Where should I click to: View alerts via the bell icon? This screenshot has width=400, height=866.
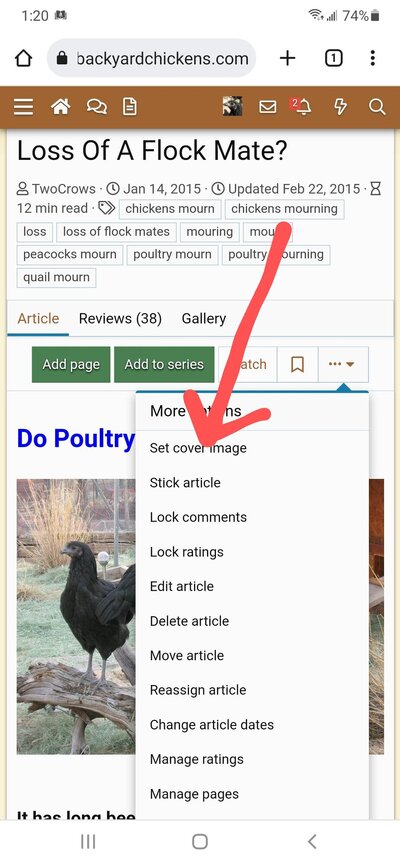(301, 107)
